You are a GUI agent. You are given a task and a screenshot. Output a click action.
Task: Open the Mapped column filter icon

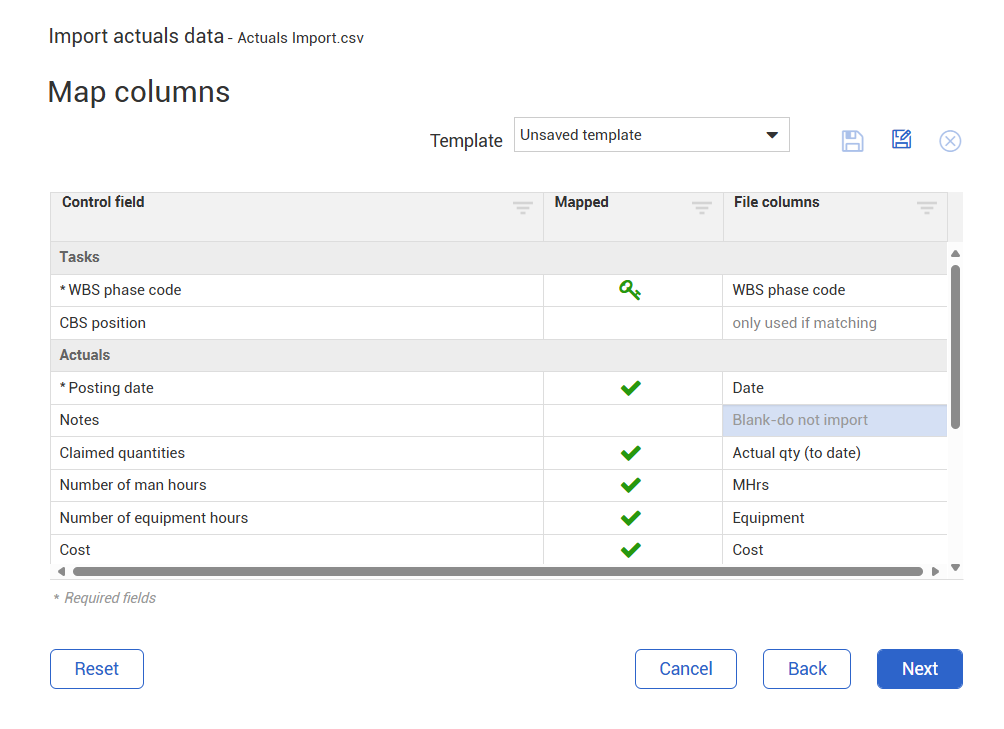702,208
